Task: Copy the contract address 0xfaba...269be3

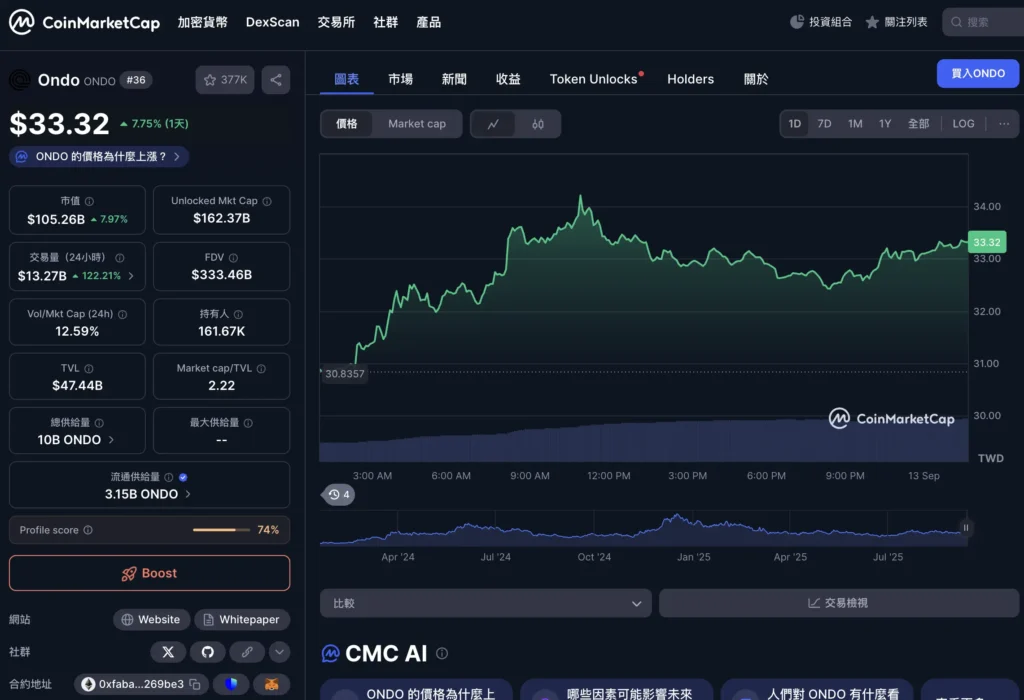Action: point(195,684)
